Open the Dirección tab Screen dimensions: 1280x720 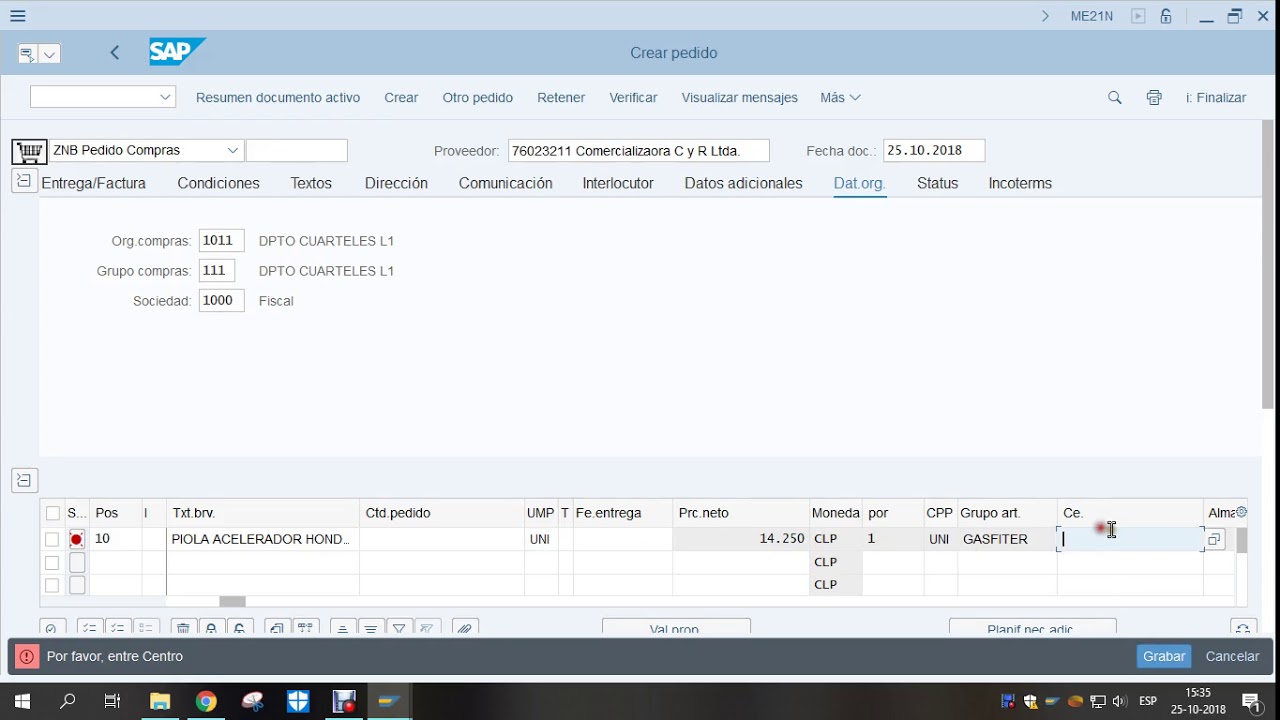click(396, 183)
